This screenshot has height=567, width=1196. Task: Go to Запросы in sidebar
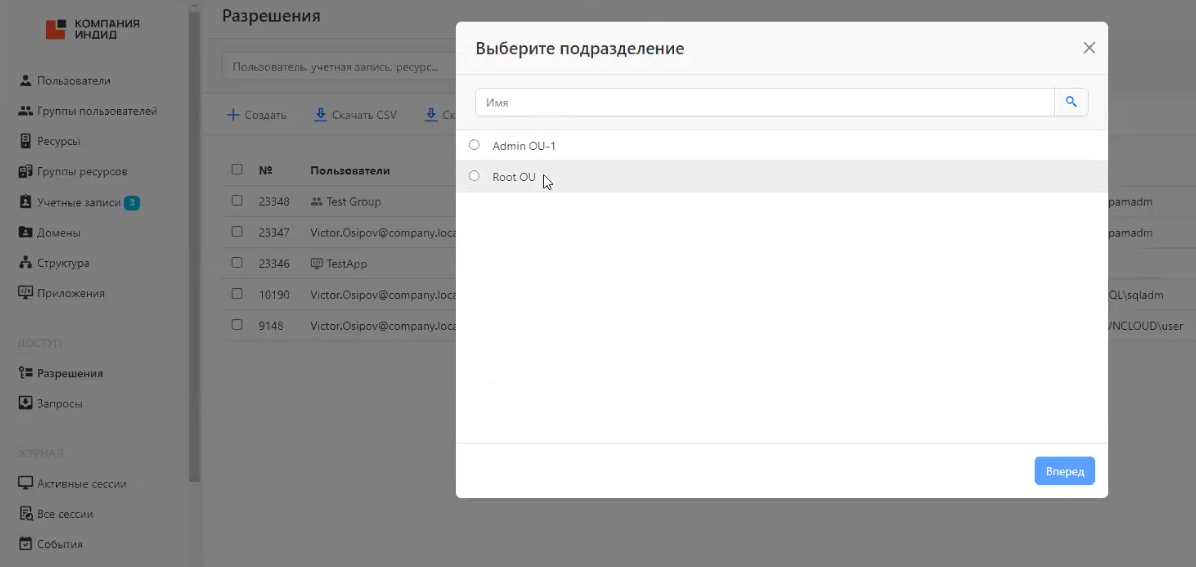(59, 404)
